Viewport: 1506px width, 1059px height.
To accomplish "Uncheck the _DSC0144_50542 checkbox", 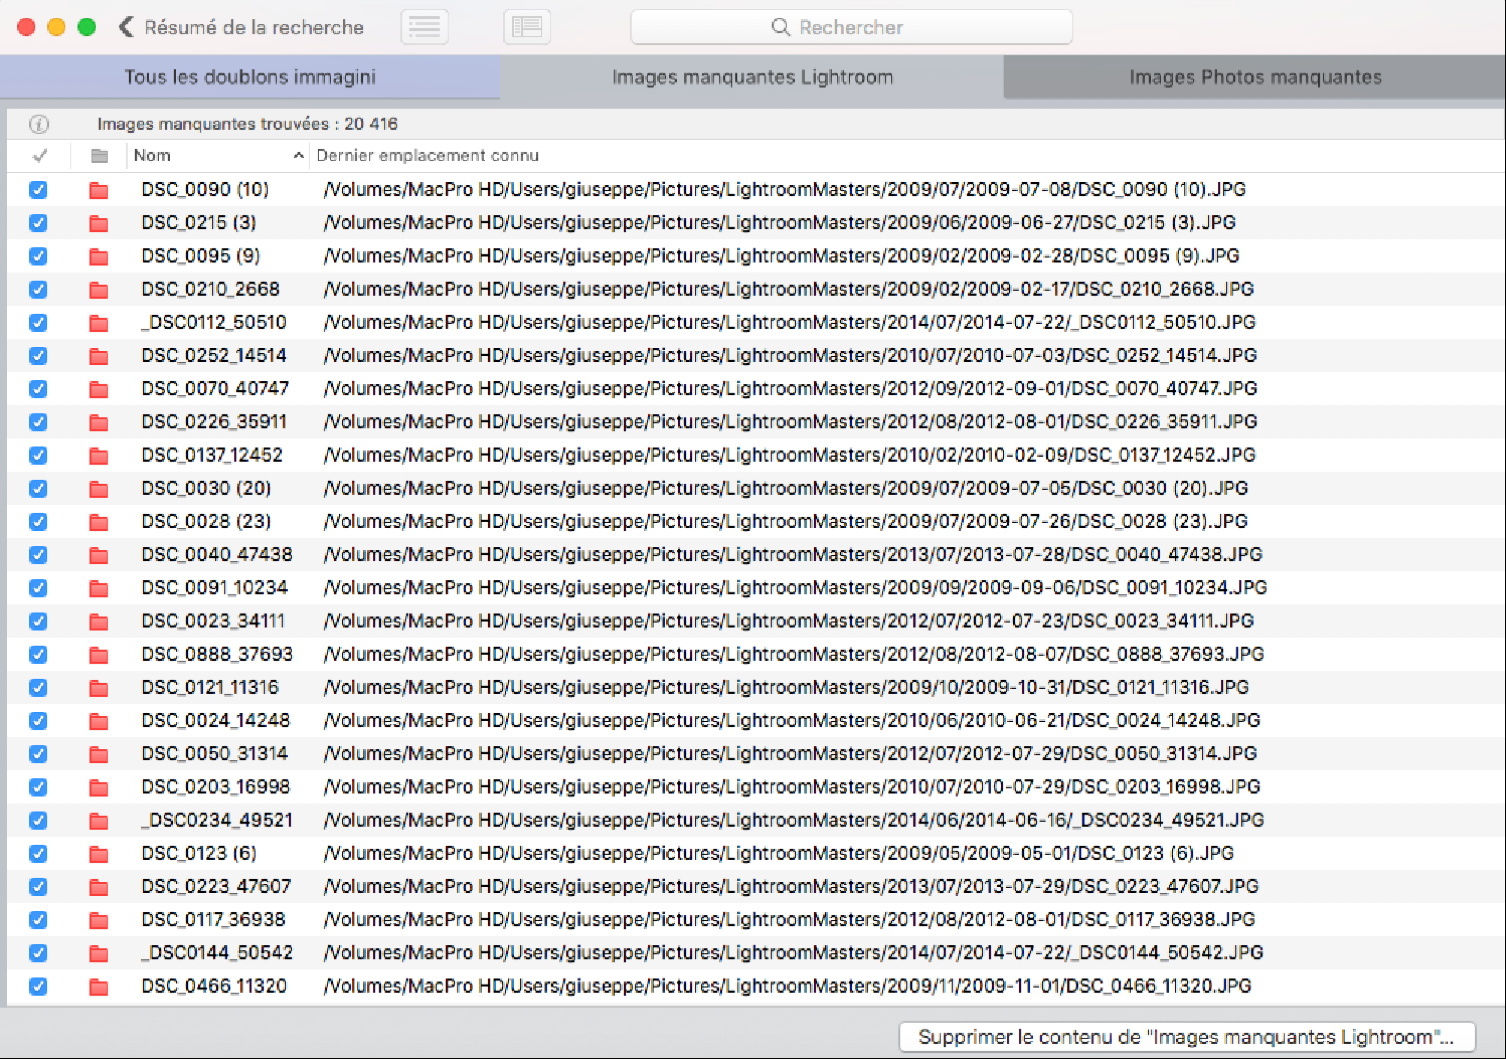I will 38,953.
